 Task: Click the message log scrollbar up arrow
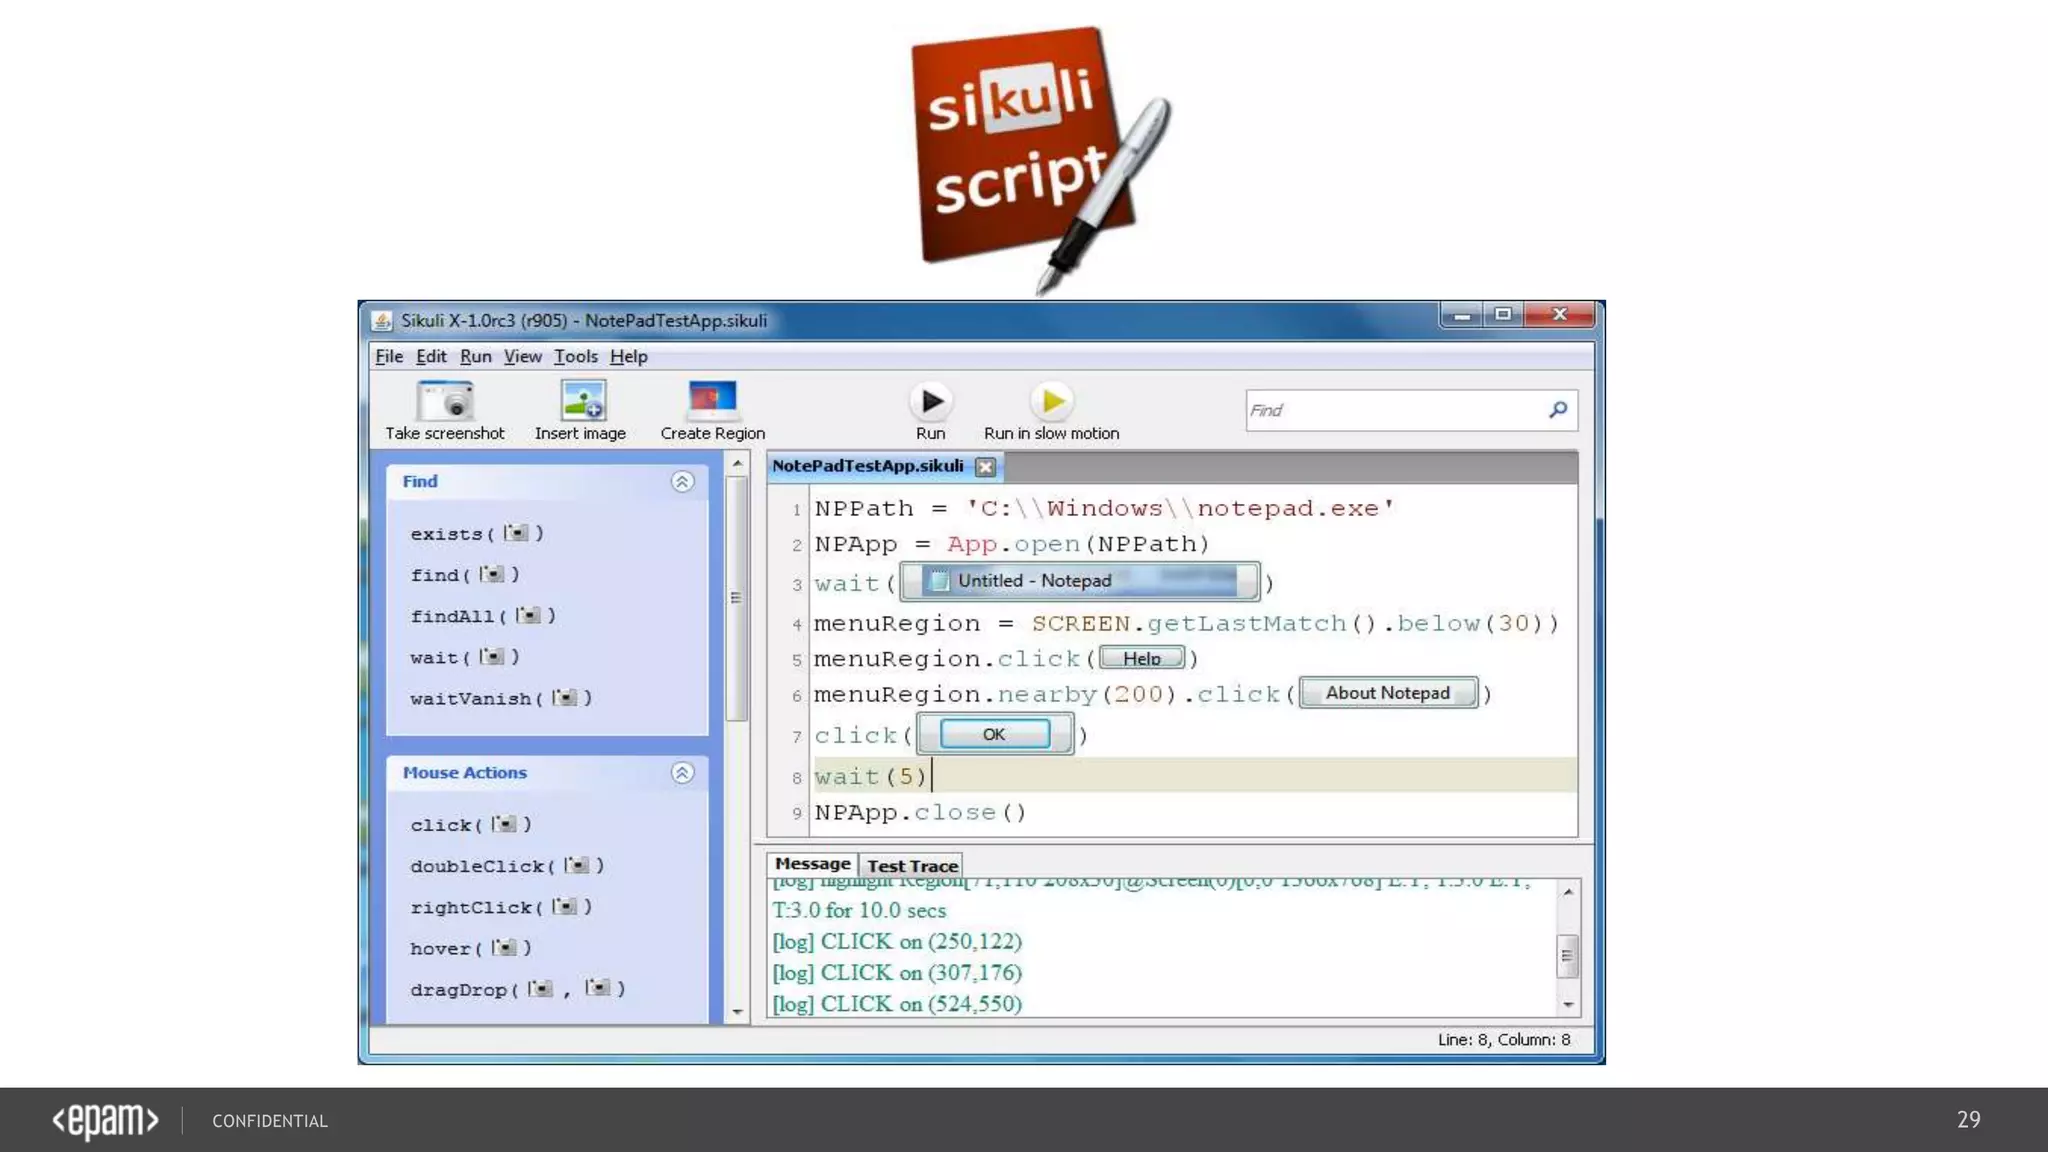1568,892
